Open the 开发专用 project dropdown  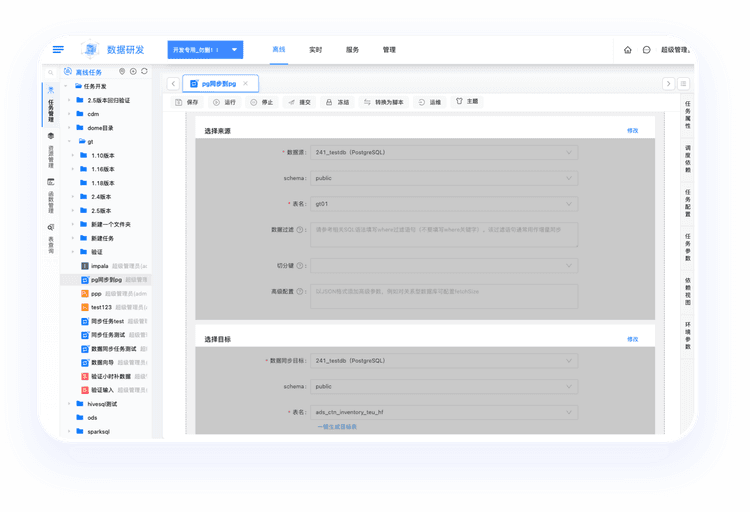click(x=205, y=49)
